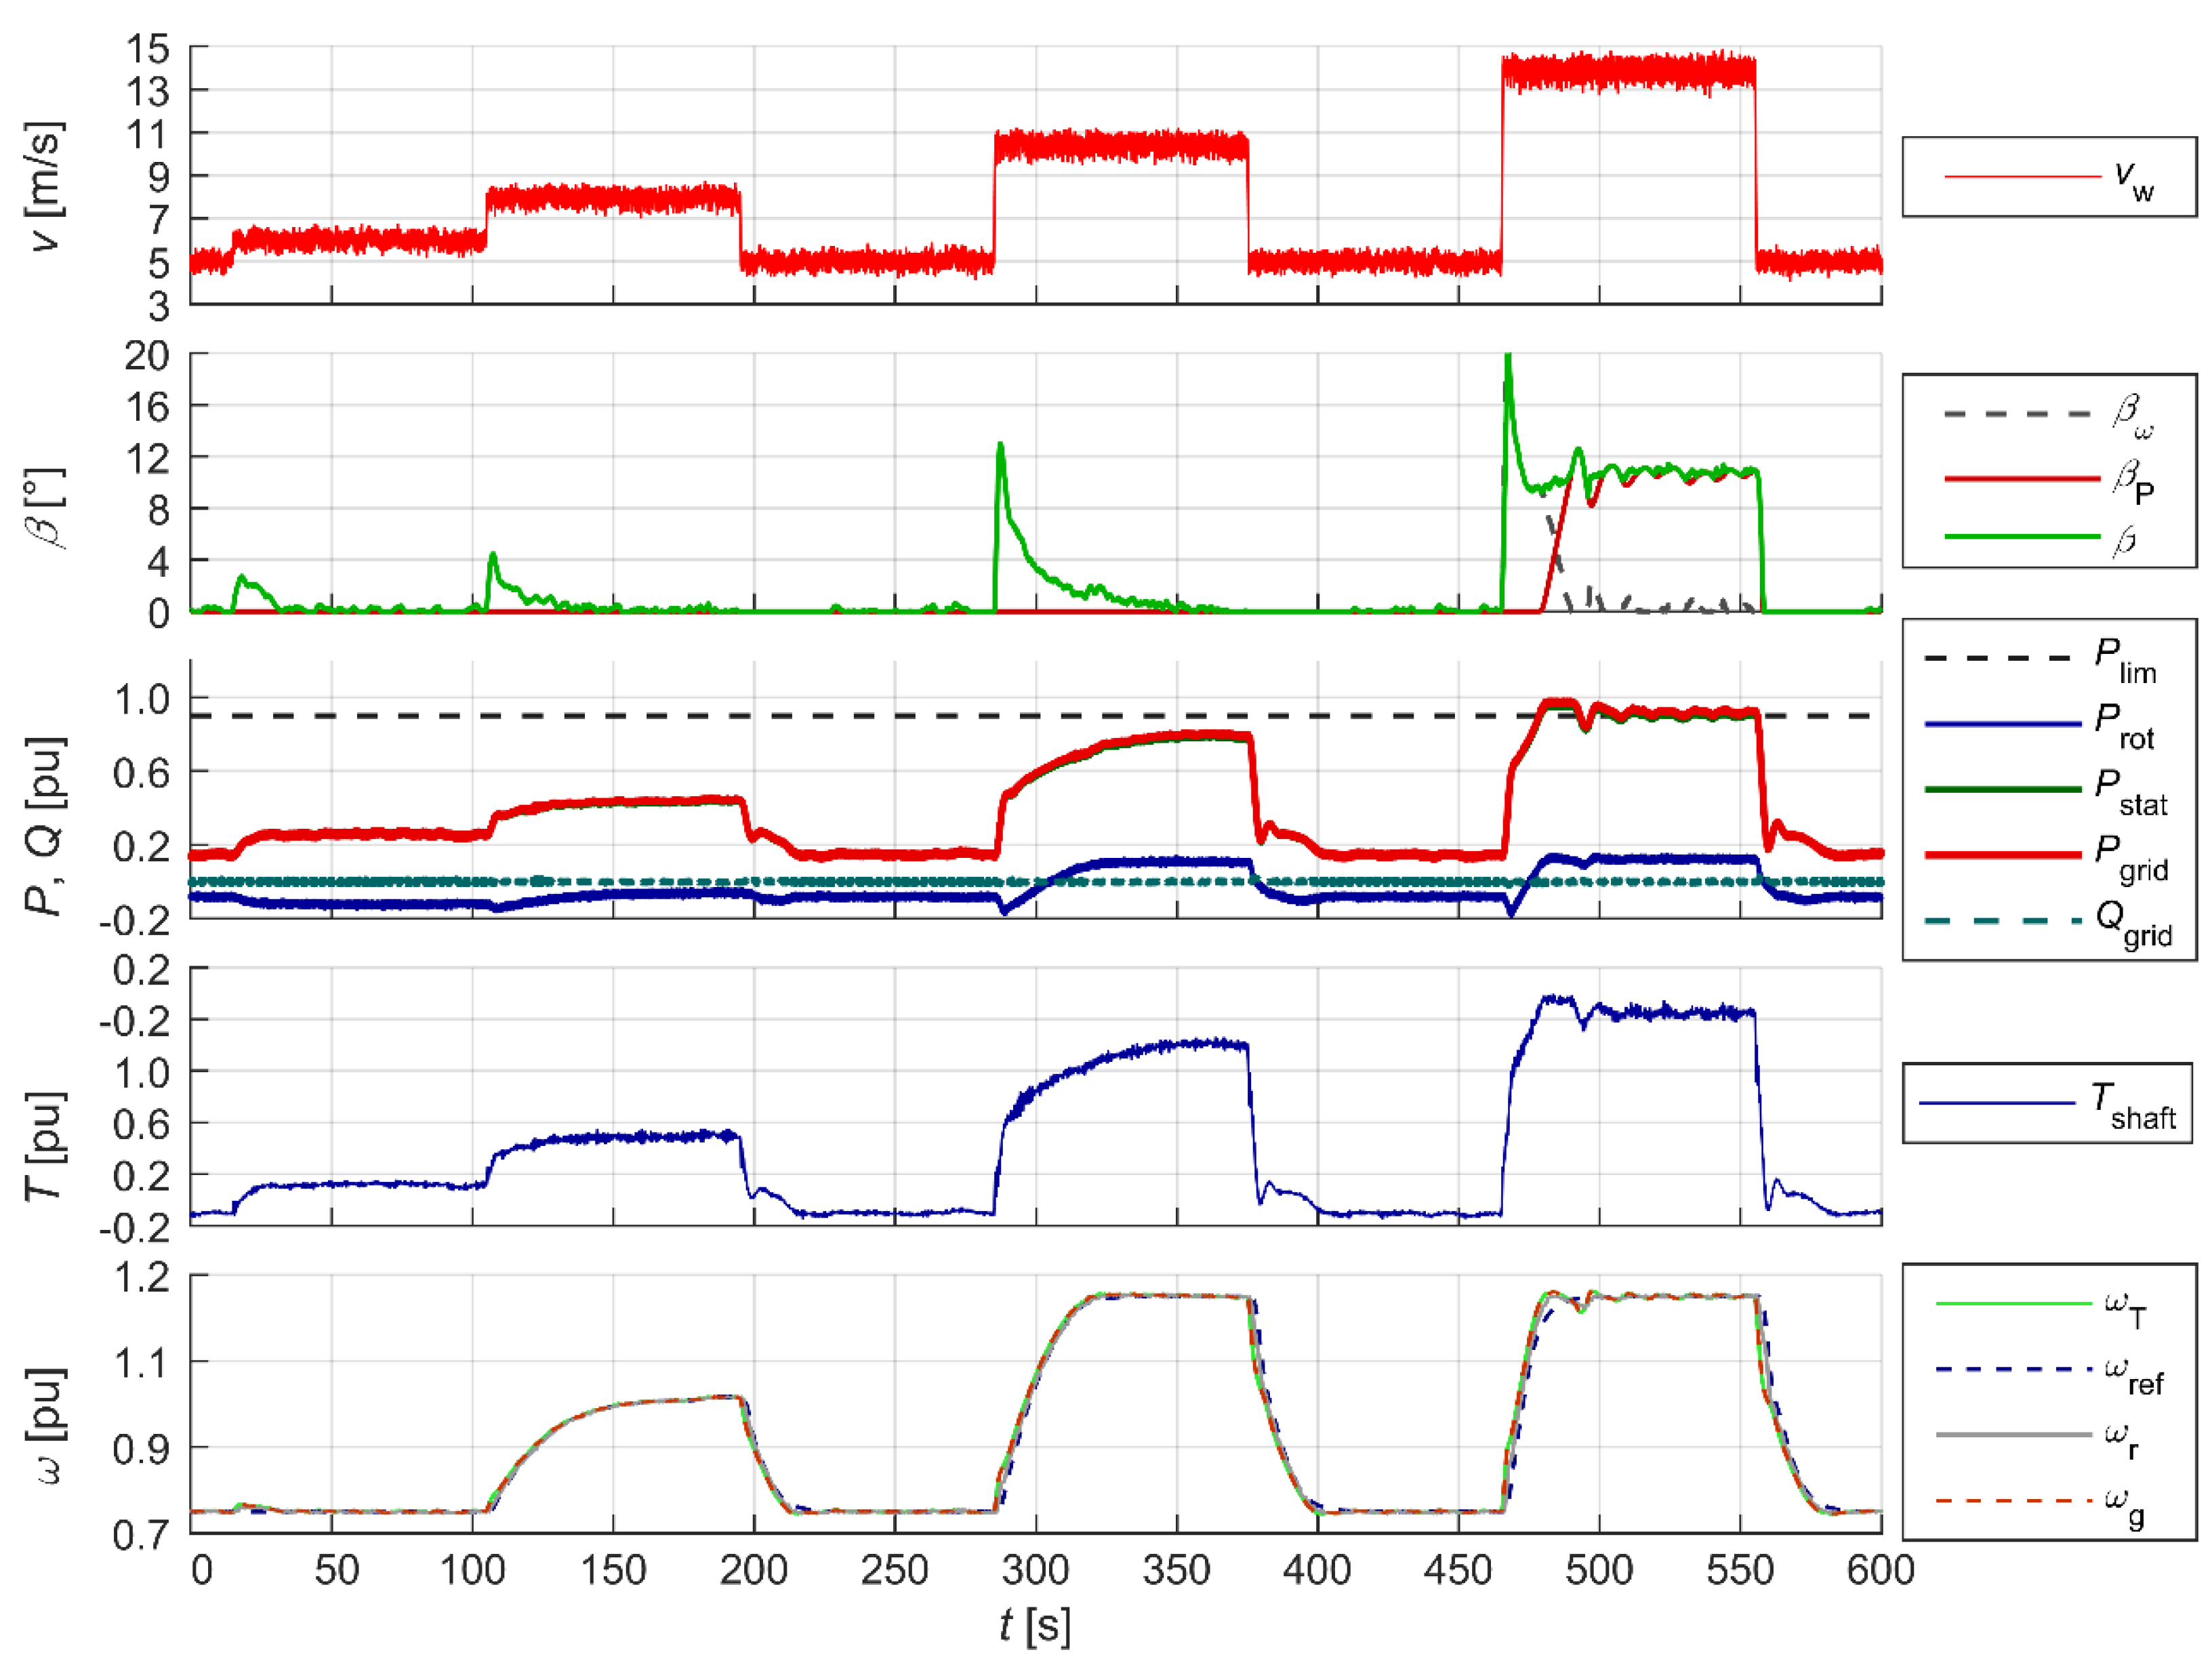Click the v [m/s] y-axis label

(44, 187)
